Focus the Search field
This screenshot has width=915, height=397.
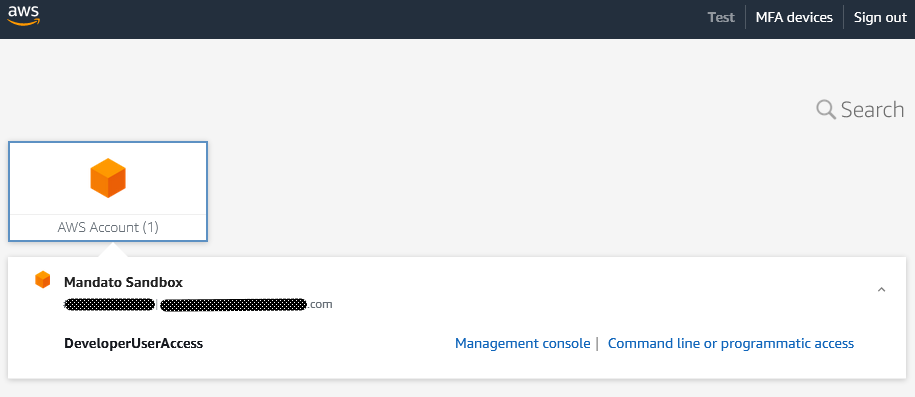click(860, 109)
